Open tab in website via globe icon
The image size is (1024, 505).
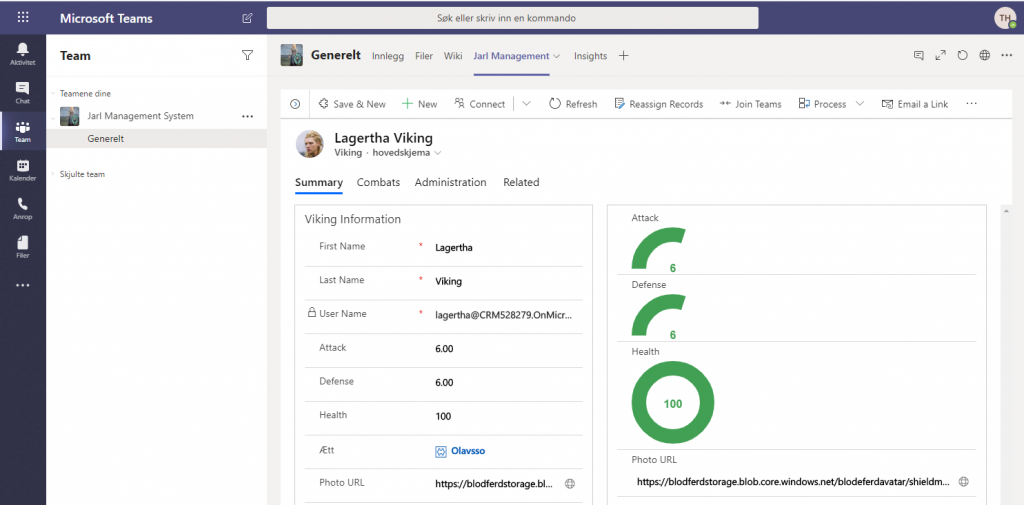tap(985, 56)
